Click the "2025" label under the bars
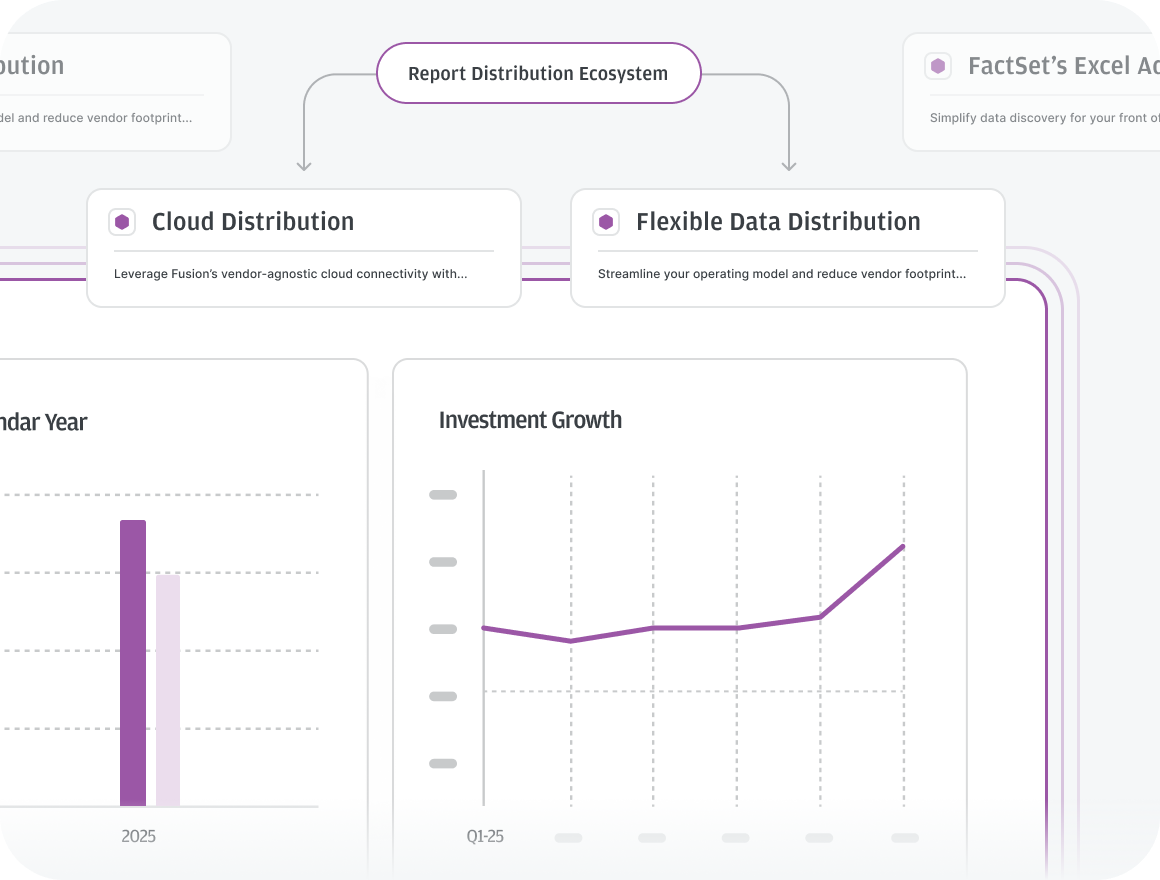 [x=138, y=836]
